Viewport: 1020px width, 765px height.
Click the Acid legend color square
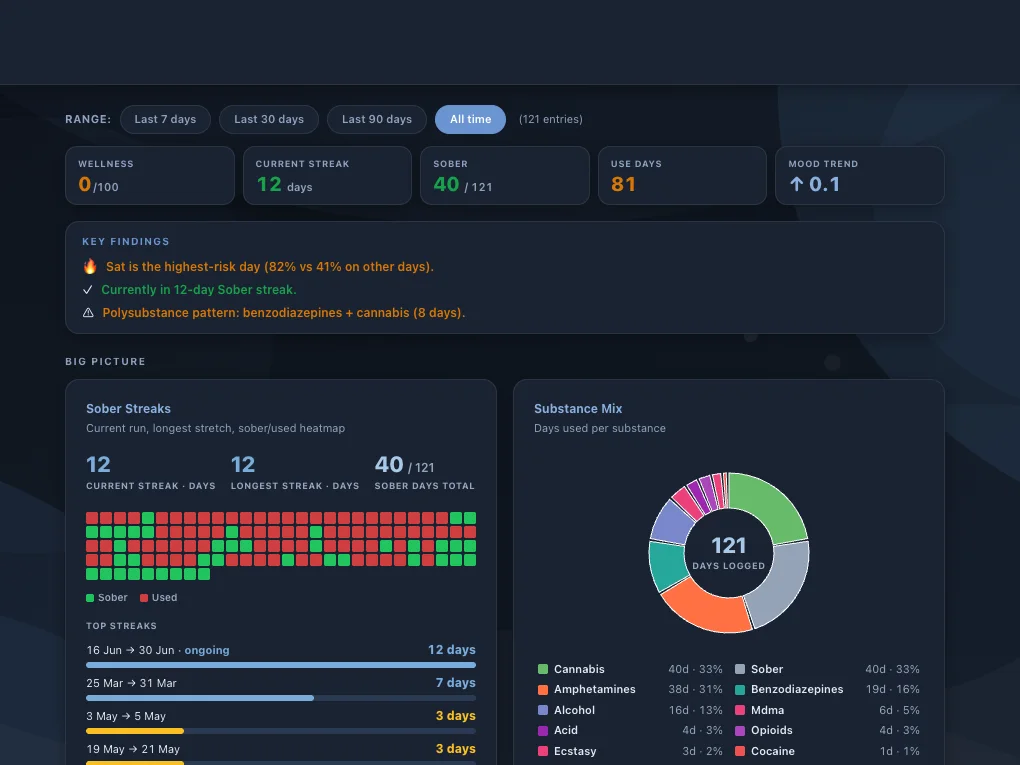(543, 731)
